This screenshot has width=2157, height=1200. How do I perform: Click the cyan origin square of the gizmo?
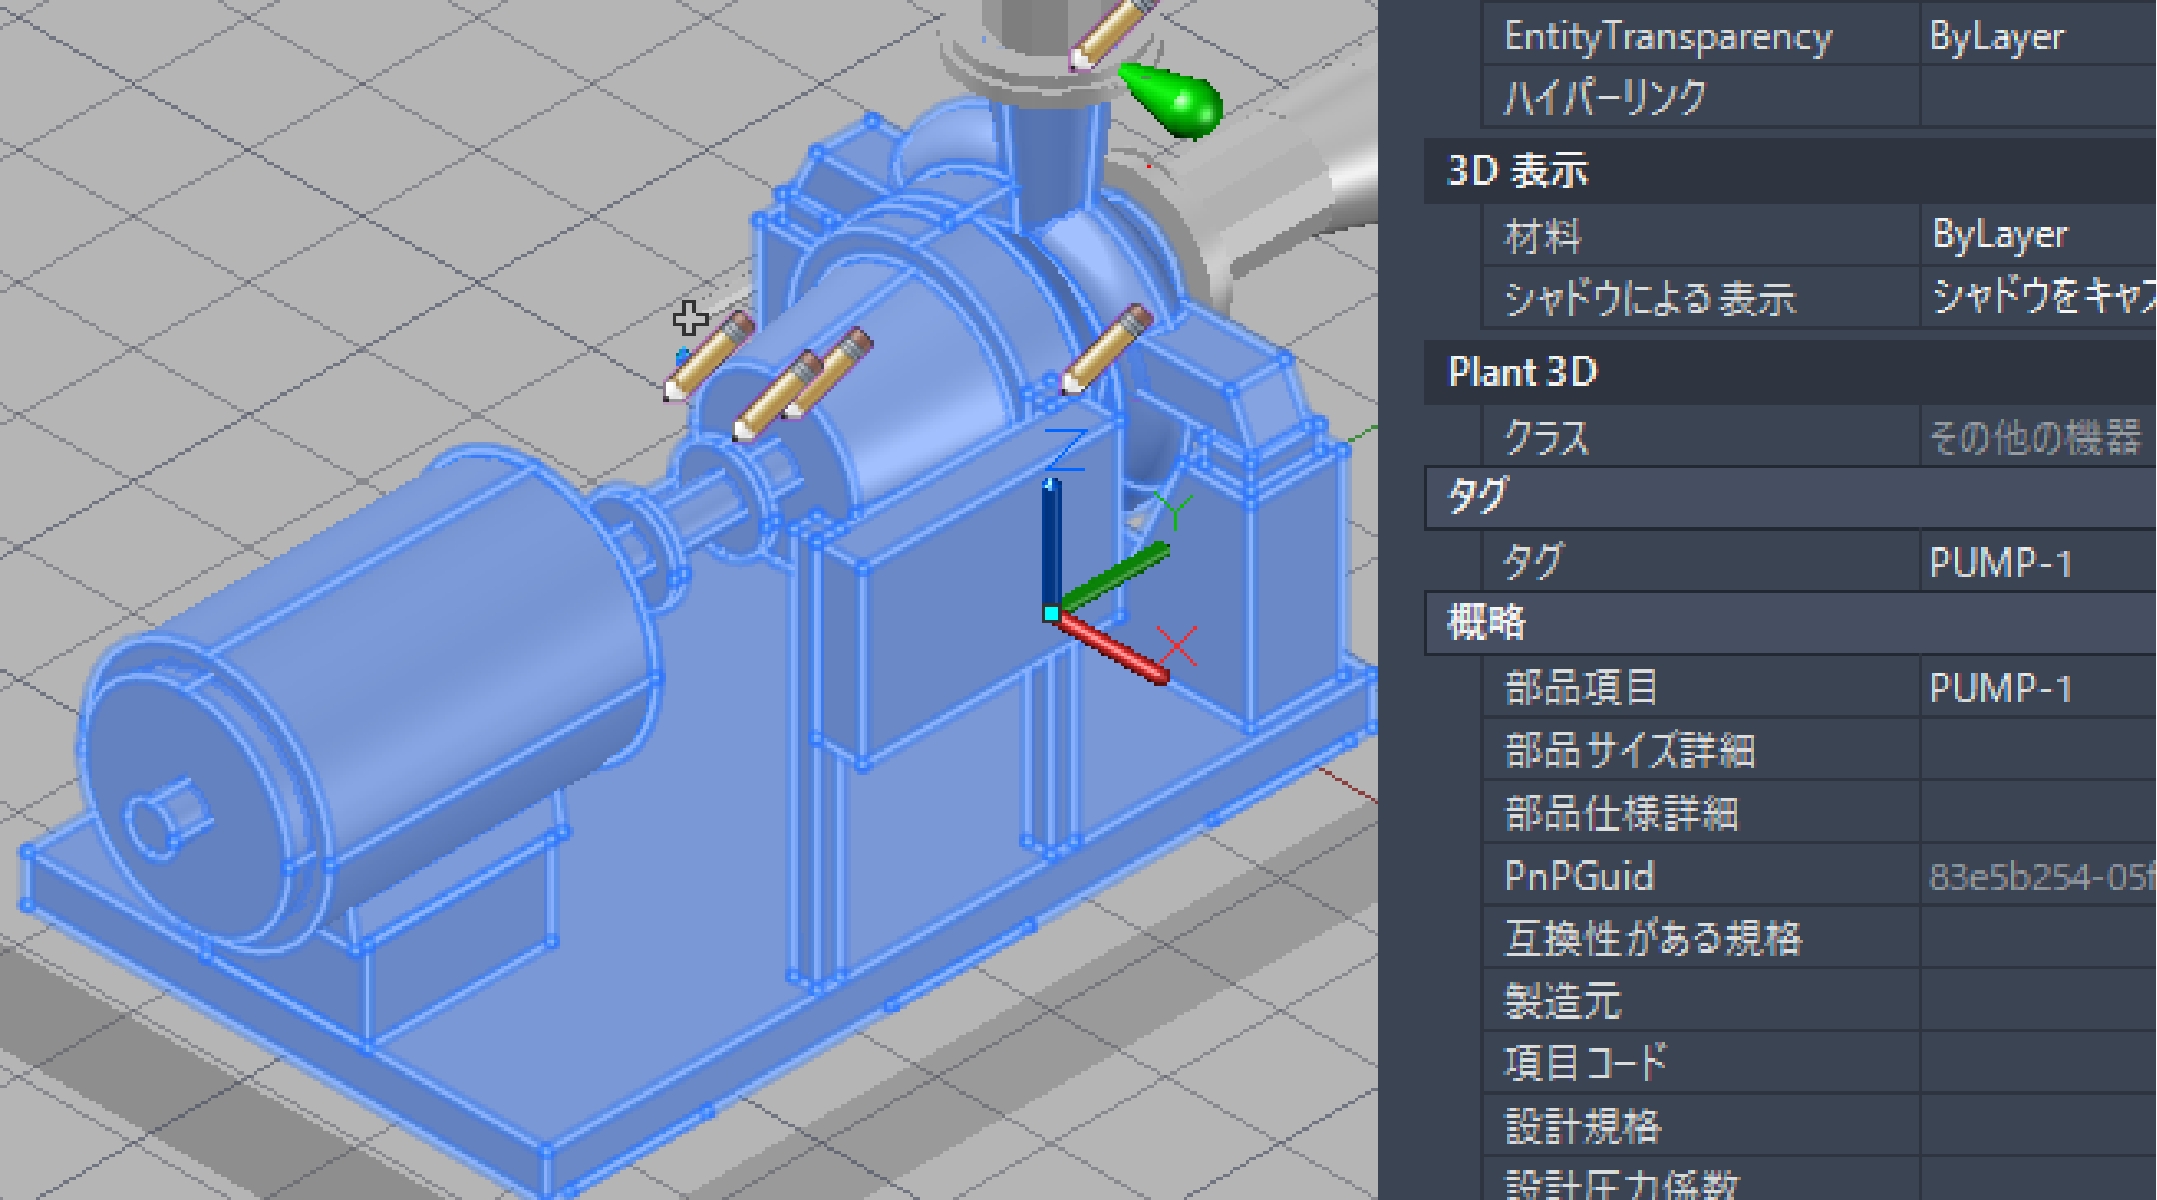[x=1051, y=613]
